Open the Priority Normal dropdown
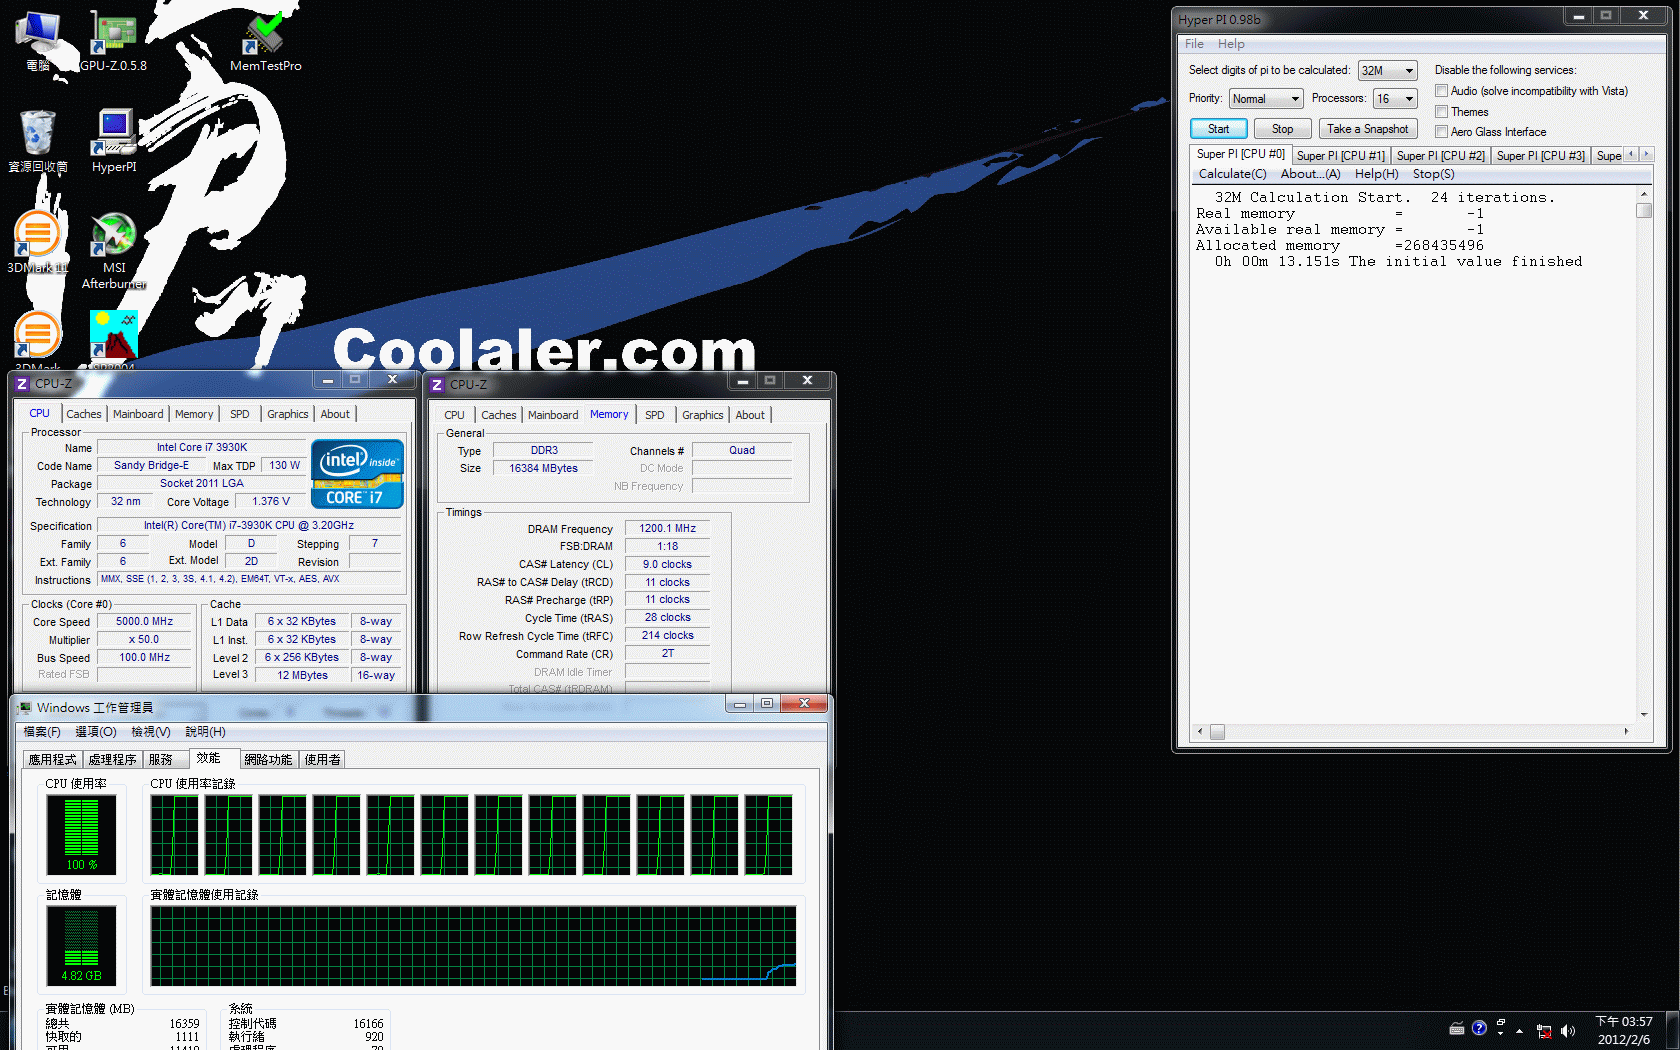 (x=1266, y=99)
